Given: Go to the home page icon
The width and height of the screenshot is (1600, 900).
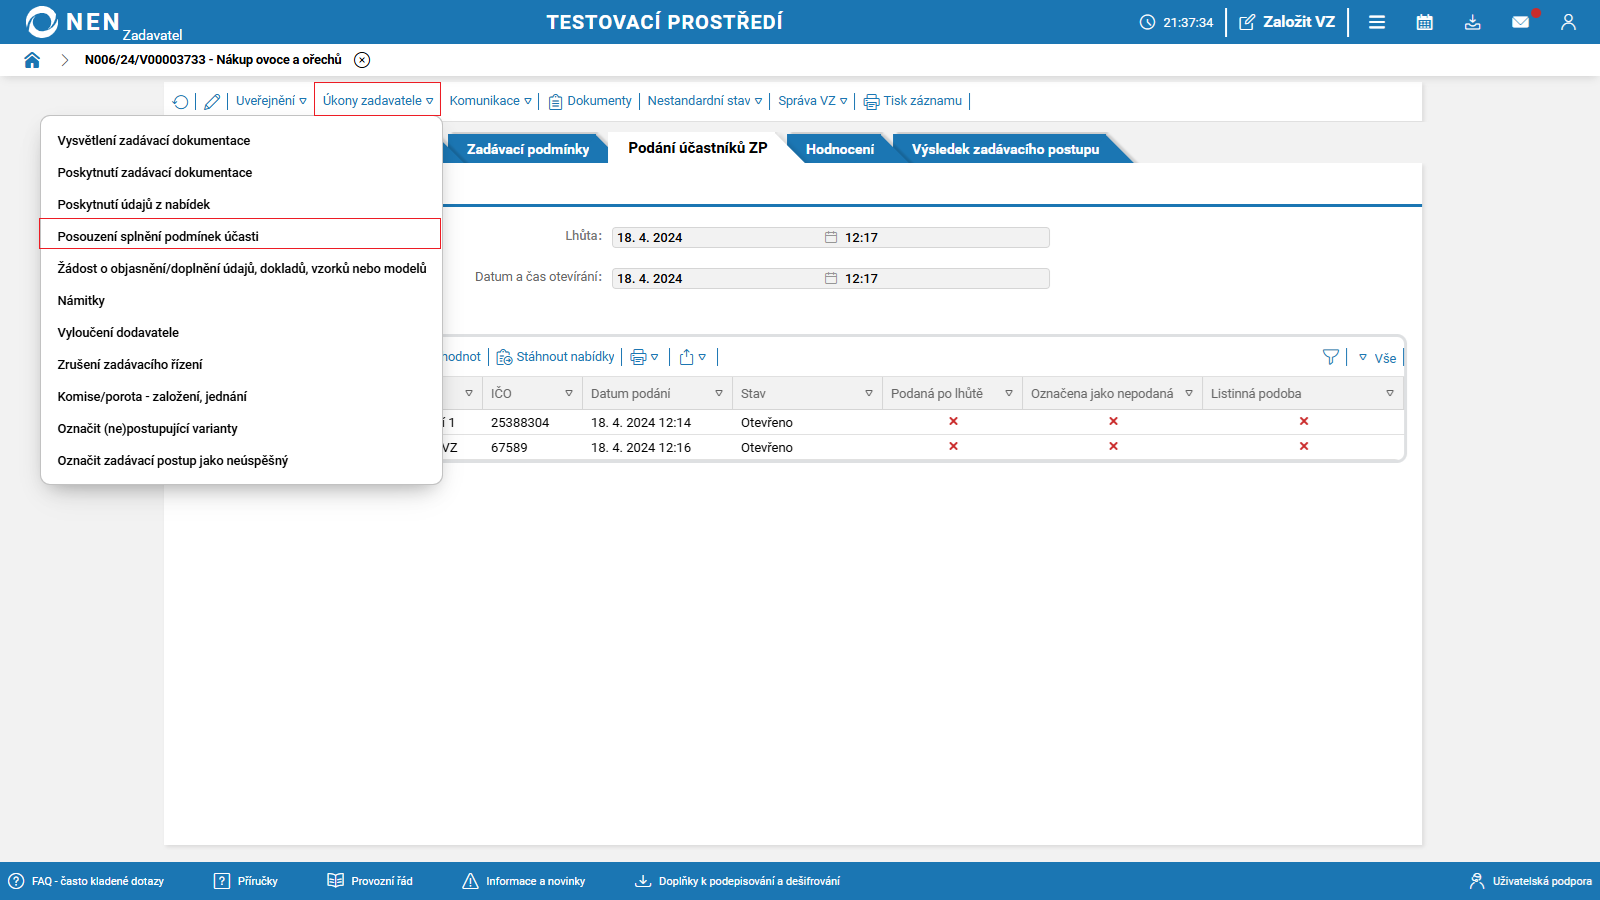Looking at the screenshot, I should pyautogui.click(x=32, y=60).
